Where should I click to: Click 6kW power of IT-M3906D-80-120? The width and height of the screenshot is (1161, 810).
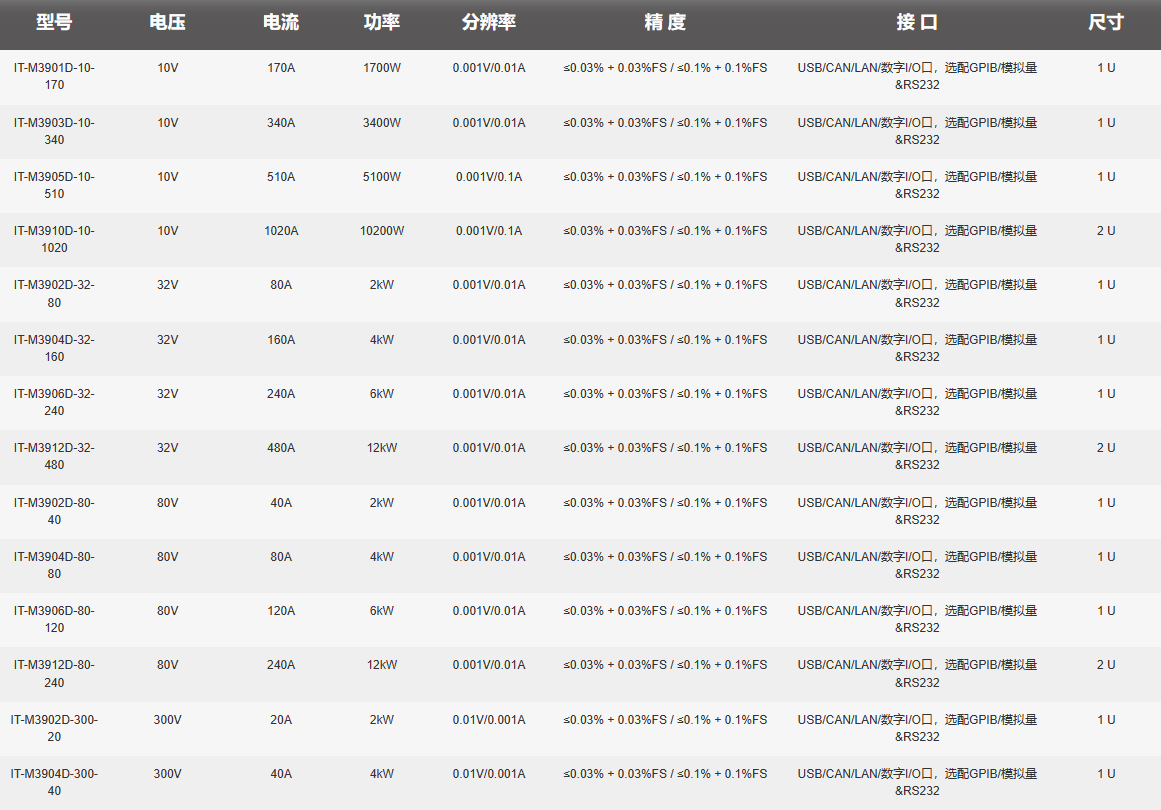[381, 611]
